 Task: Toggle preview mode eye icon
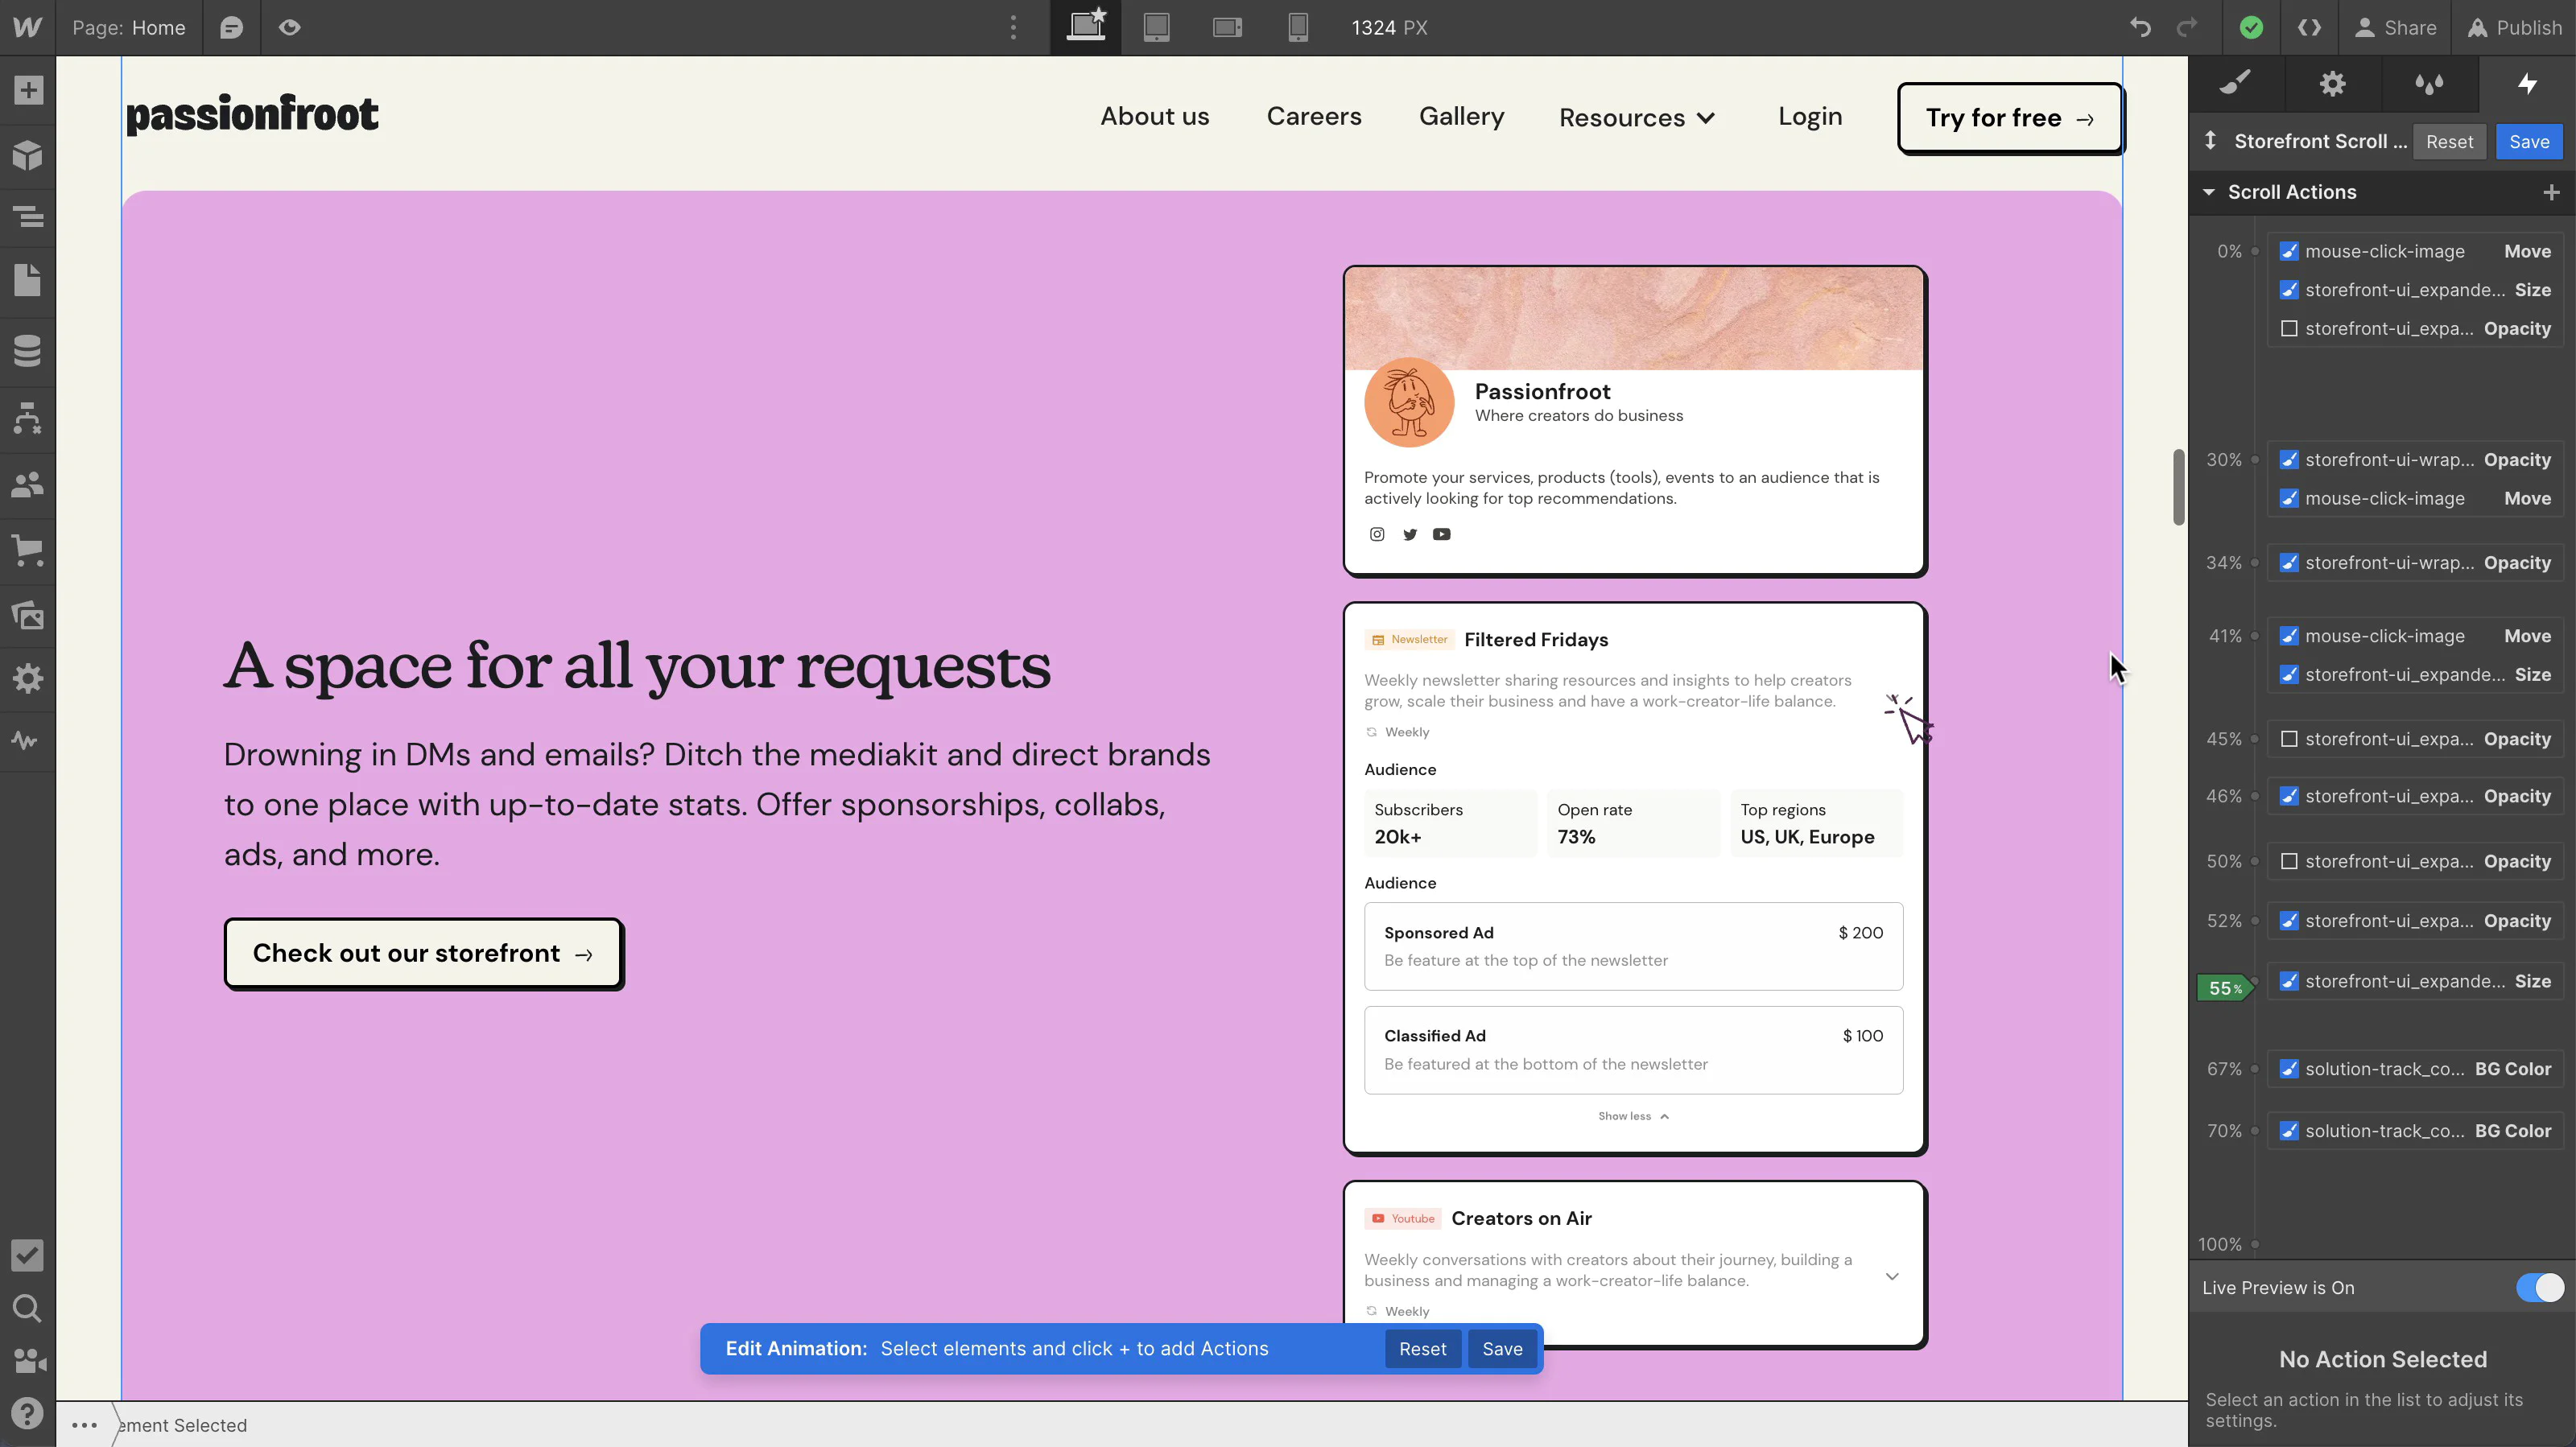coord(290,28)
